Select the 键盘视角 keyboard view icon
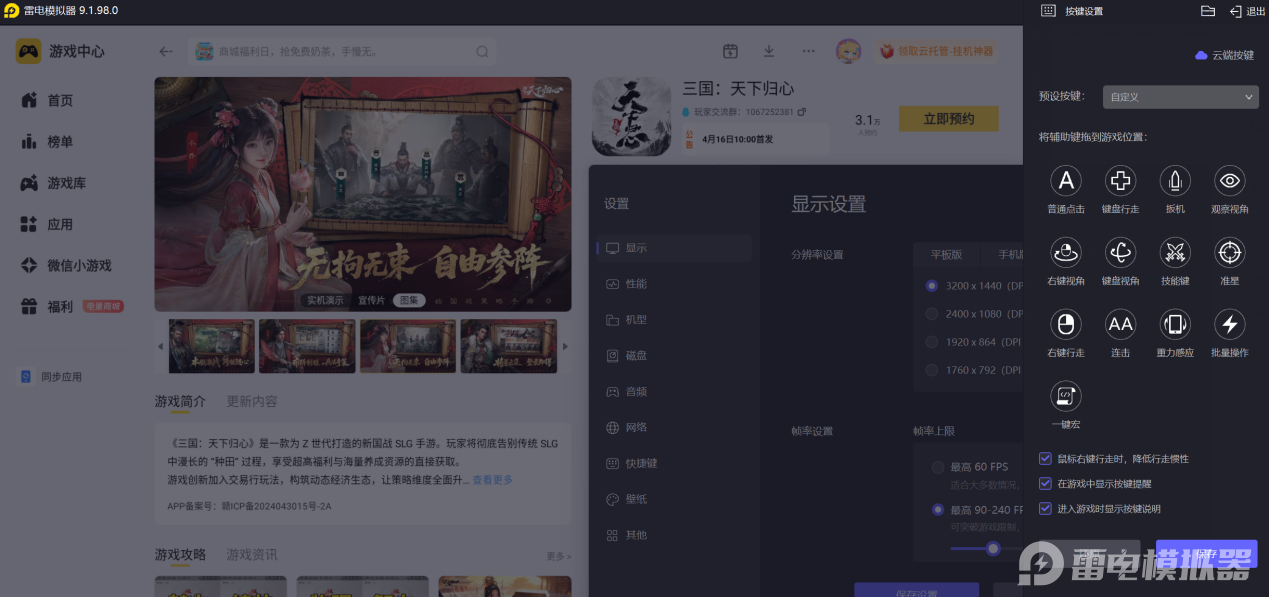The image size is (1269, 597). pyautogui.click(x=1120, y=252)
